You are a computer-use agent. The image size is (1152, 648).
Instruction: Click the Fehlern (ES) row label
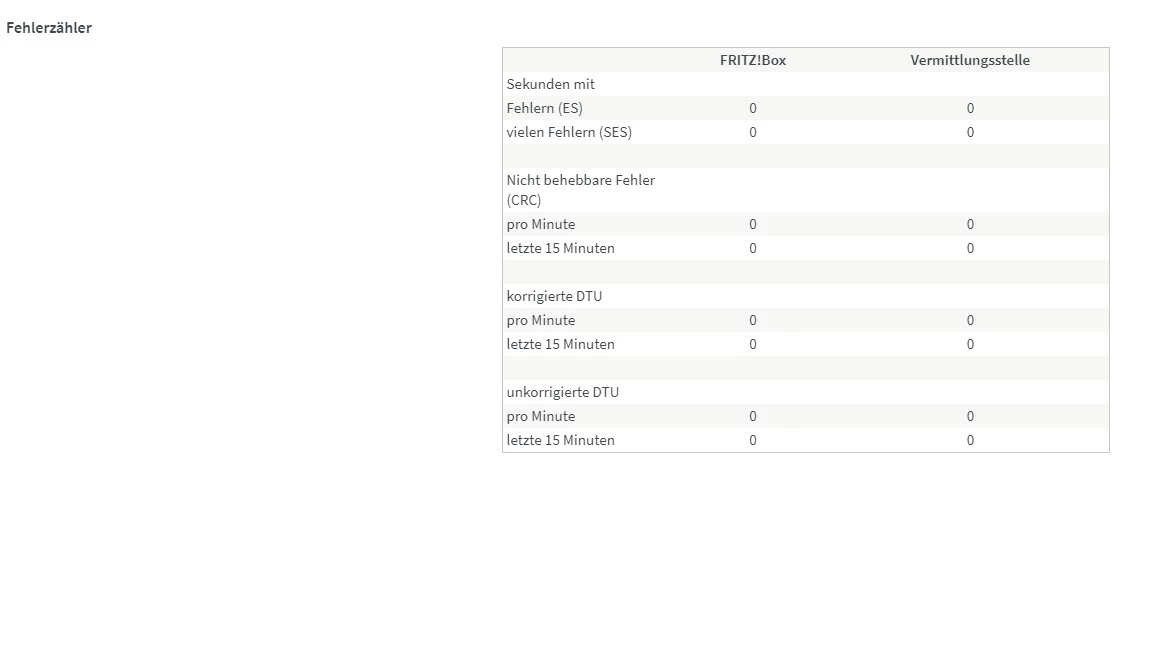click(544, 108)
